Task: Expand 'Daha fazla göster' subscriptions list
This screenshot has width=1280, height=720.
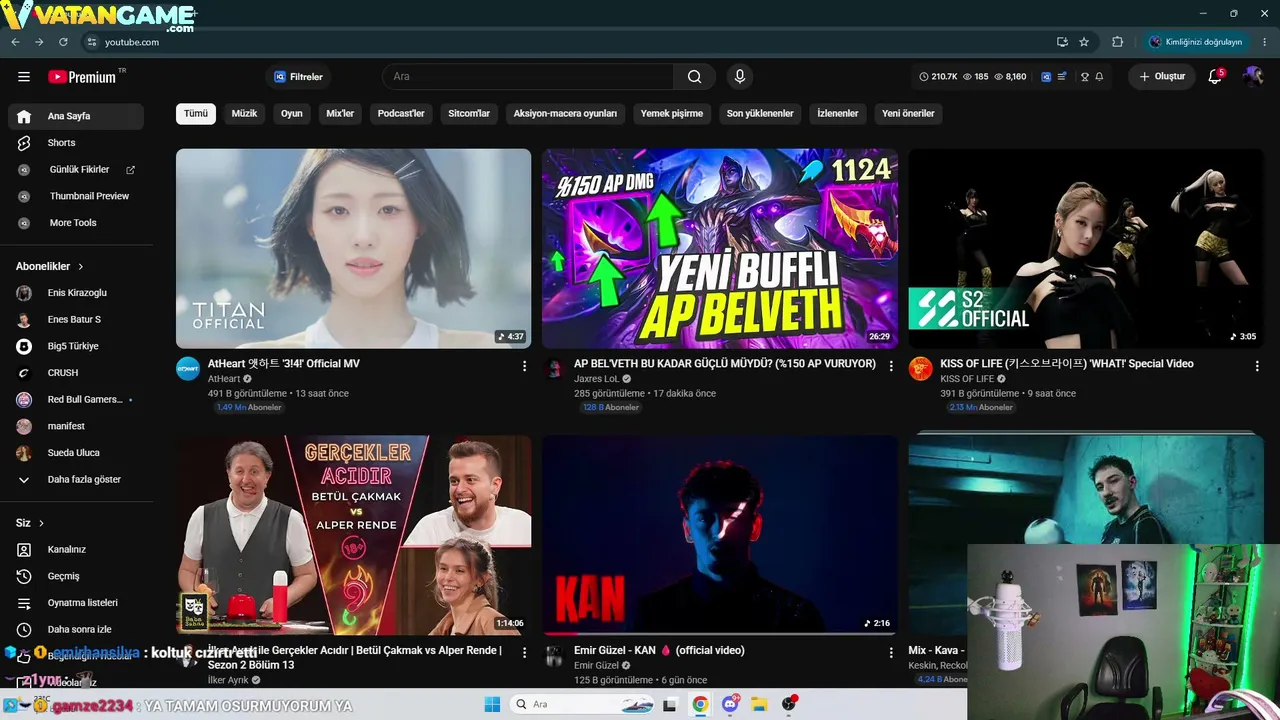Action: (x=76, y=480)
